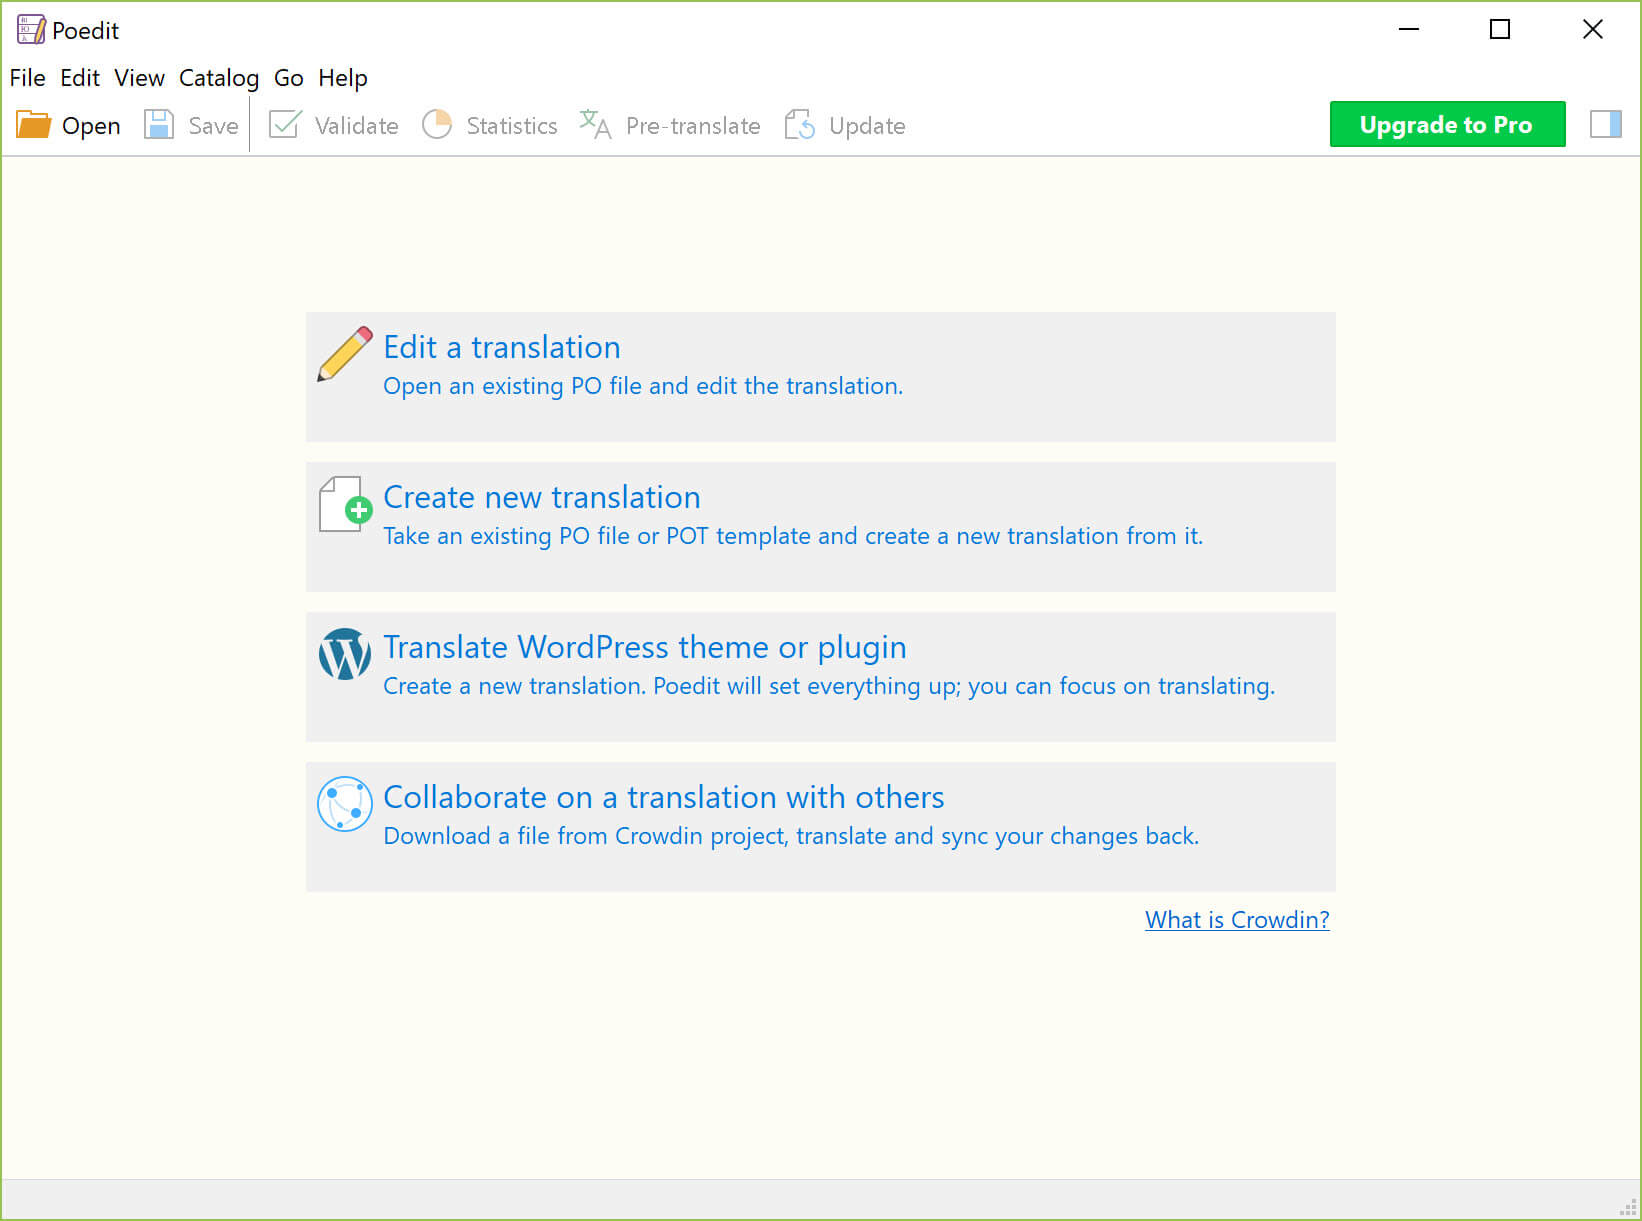Open the Help menu
Image resolution: width=1642 pixels, height=1221 pixels.
pos(343,78)
